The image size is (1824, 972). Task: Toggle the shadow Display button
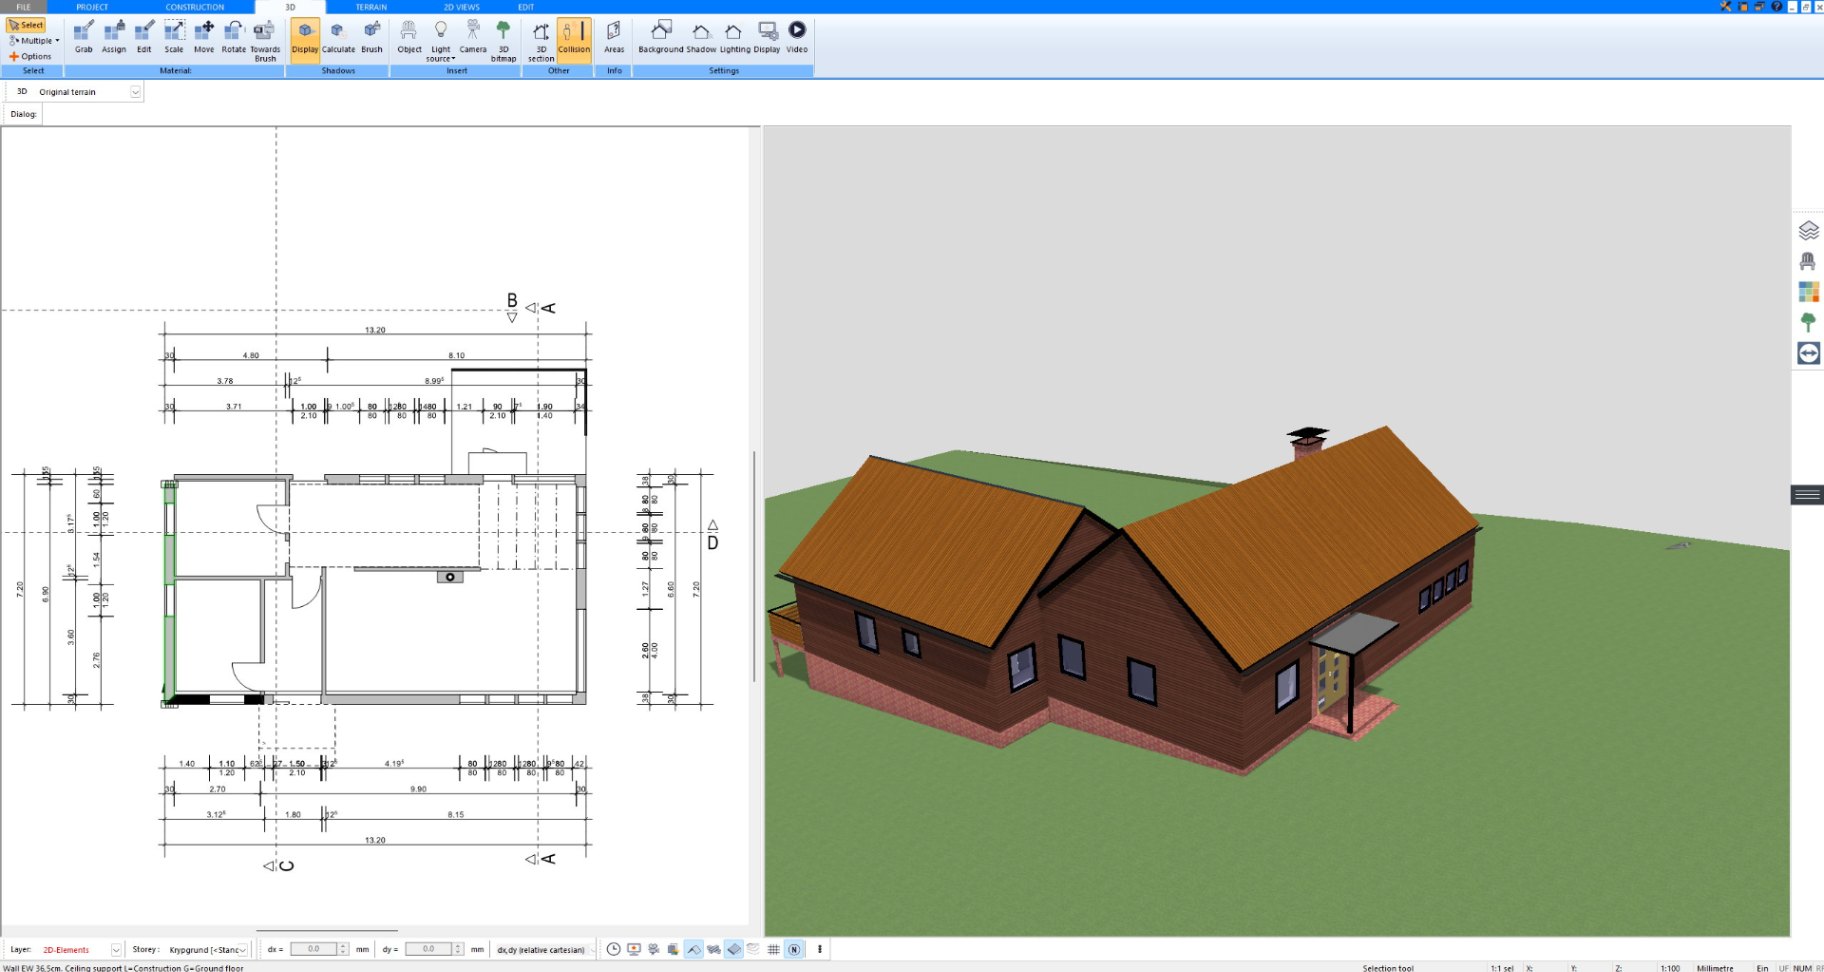(305, 40)
